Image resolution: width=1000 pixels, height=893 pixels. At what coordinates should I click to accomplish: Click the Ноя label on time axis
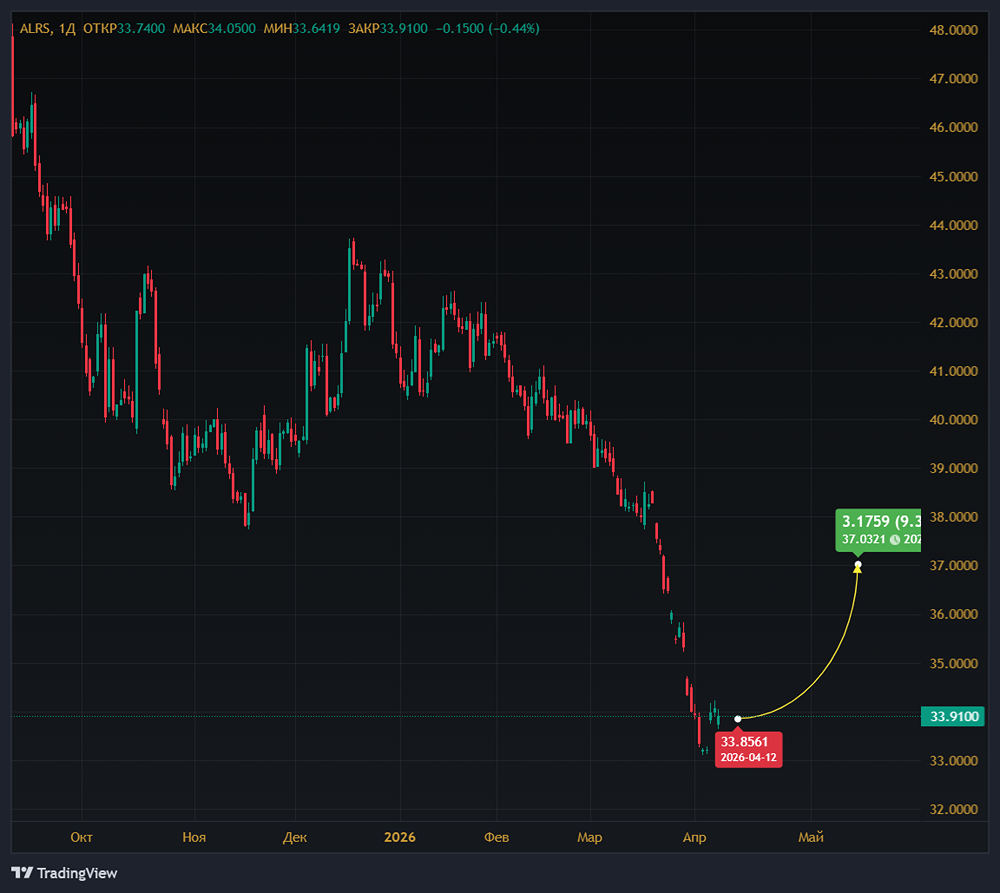(x=194, y=838)
